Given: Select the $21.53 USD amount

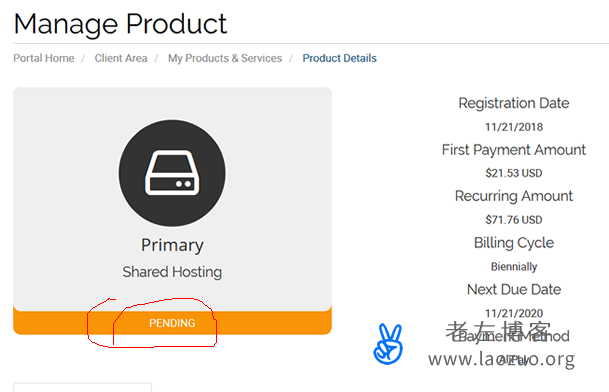Looking at the screenshot, I should (514, 173).
